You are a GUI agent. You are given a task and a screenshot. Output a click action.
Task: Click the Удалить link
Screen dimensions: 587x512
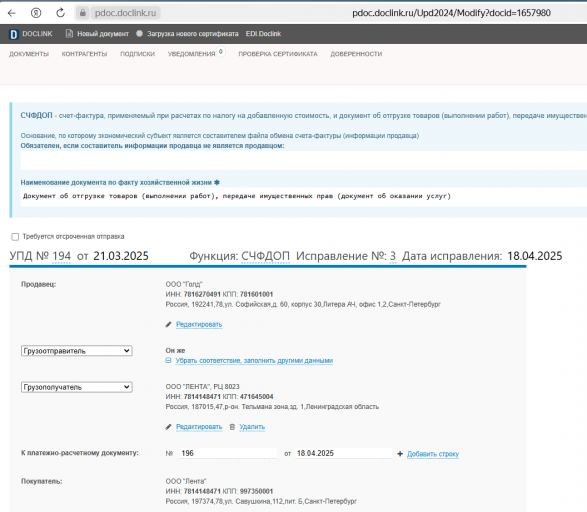pyautogui.click(x=252, y=427)
